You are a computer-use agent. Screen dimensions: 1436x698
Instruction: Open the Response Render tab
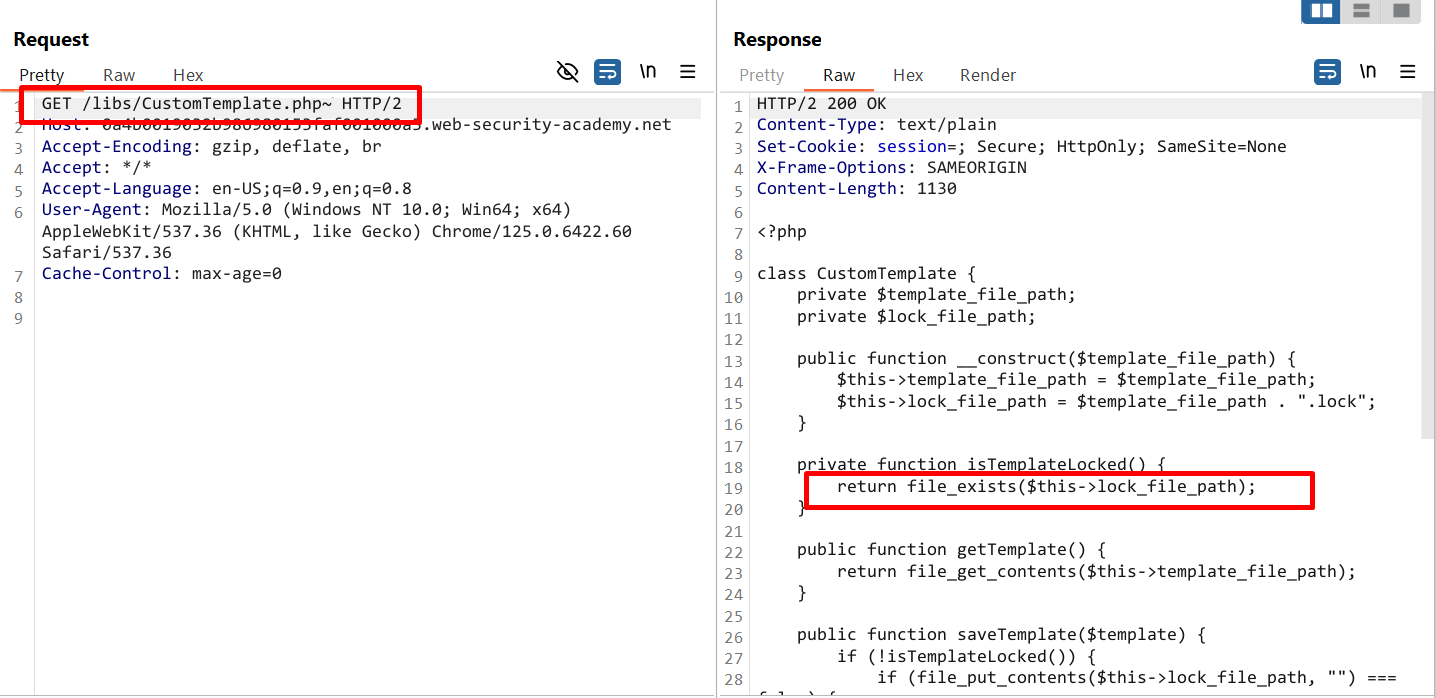pos(987,75)
